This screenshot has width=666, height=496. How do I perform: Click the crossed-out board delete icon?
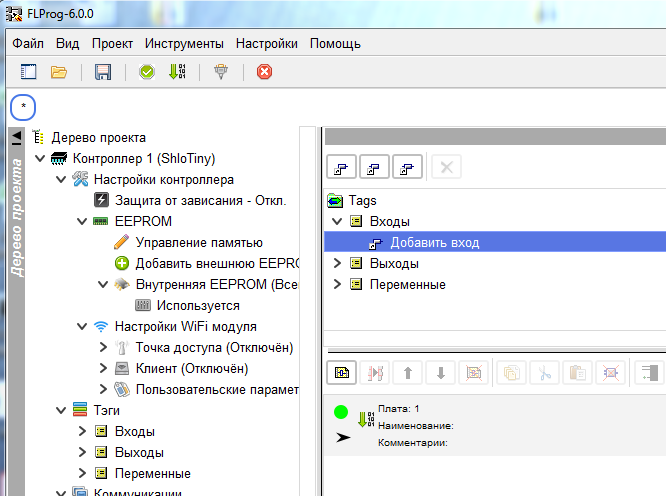tap(474, 373)
